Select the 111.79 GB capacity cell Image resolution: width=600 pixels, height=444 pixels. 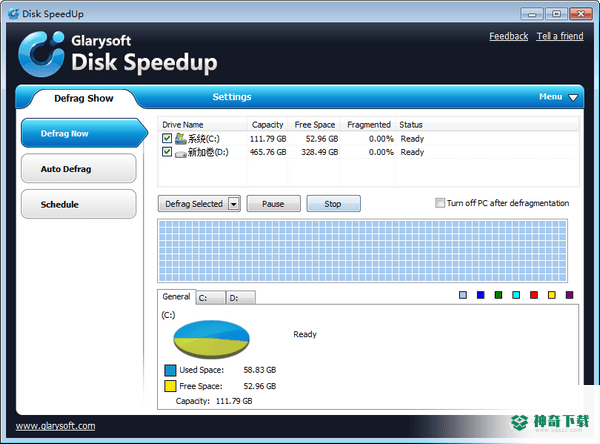coord(268,139)
